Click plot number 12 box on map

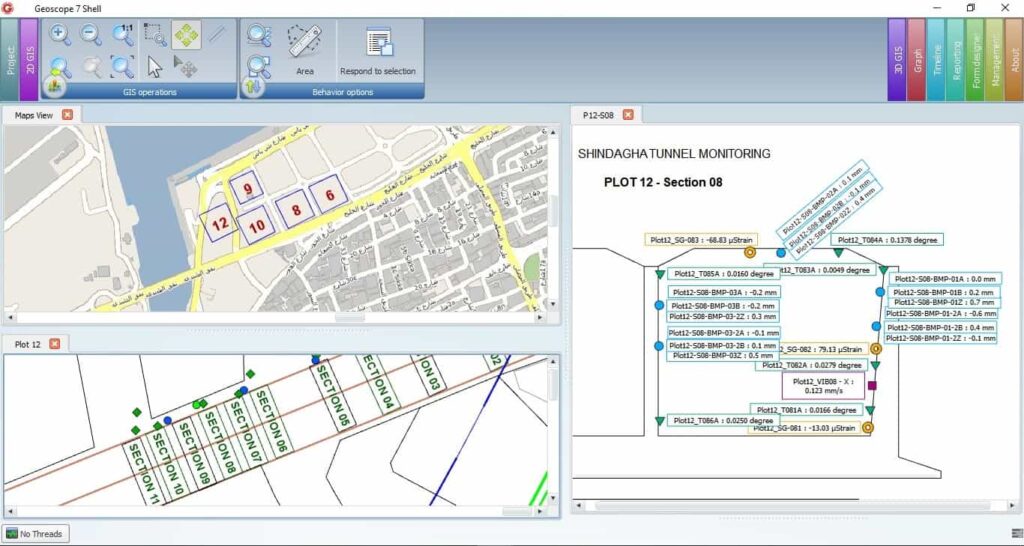click(x=219, y=225)
